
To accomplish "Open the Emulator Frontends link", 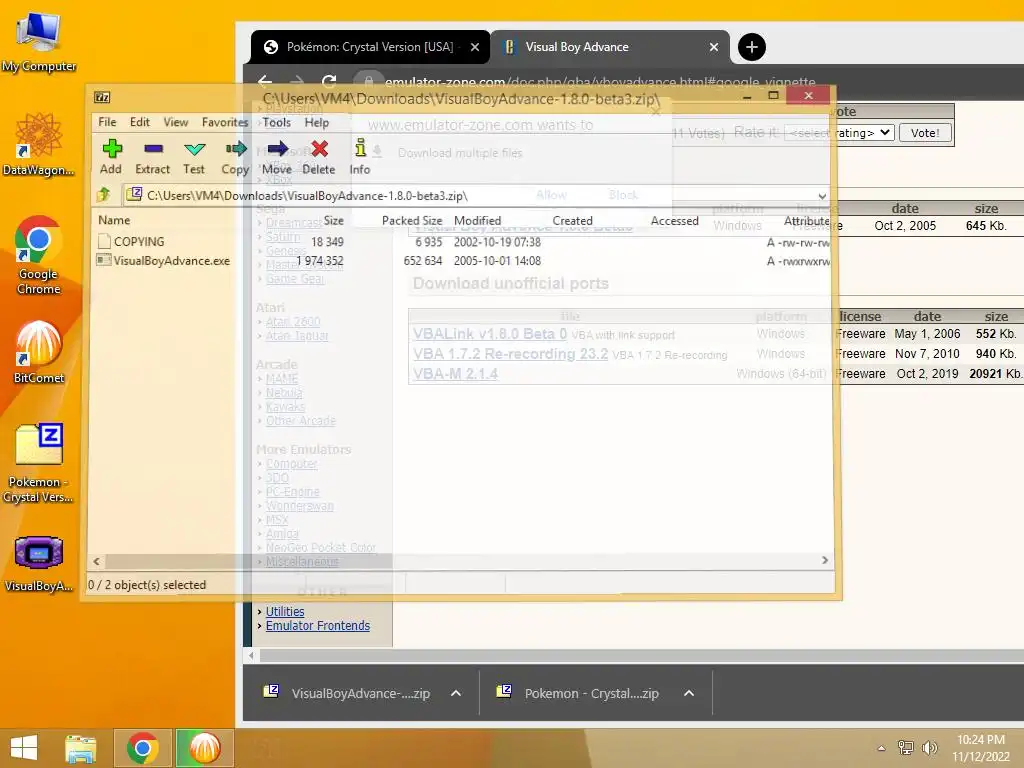I will click(317, 626).
